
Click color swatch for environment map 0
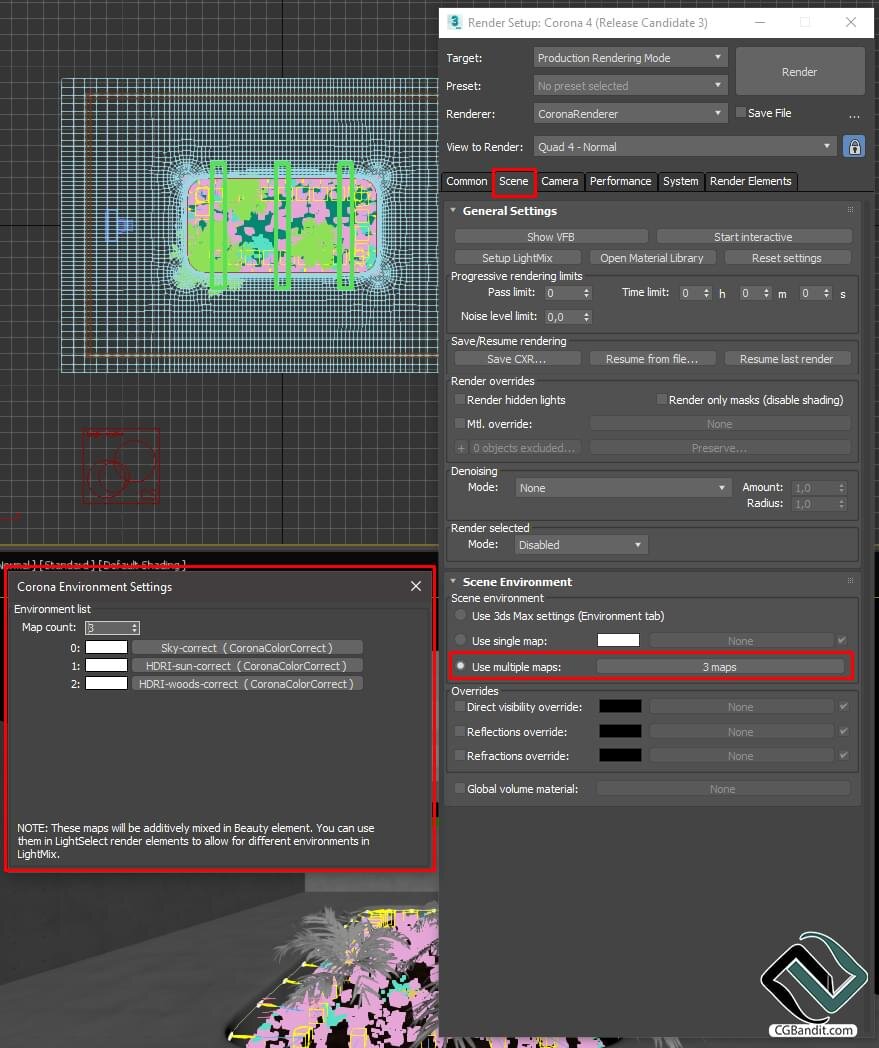pos(106,647)
